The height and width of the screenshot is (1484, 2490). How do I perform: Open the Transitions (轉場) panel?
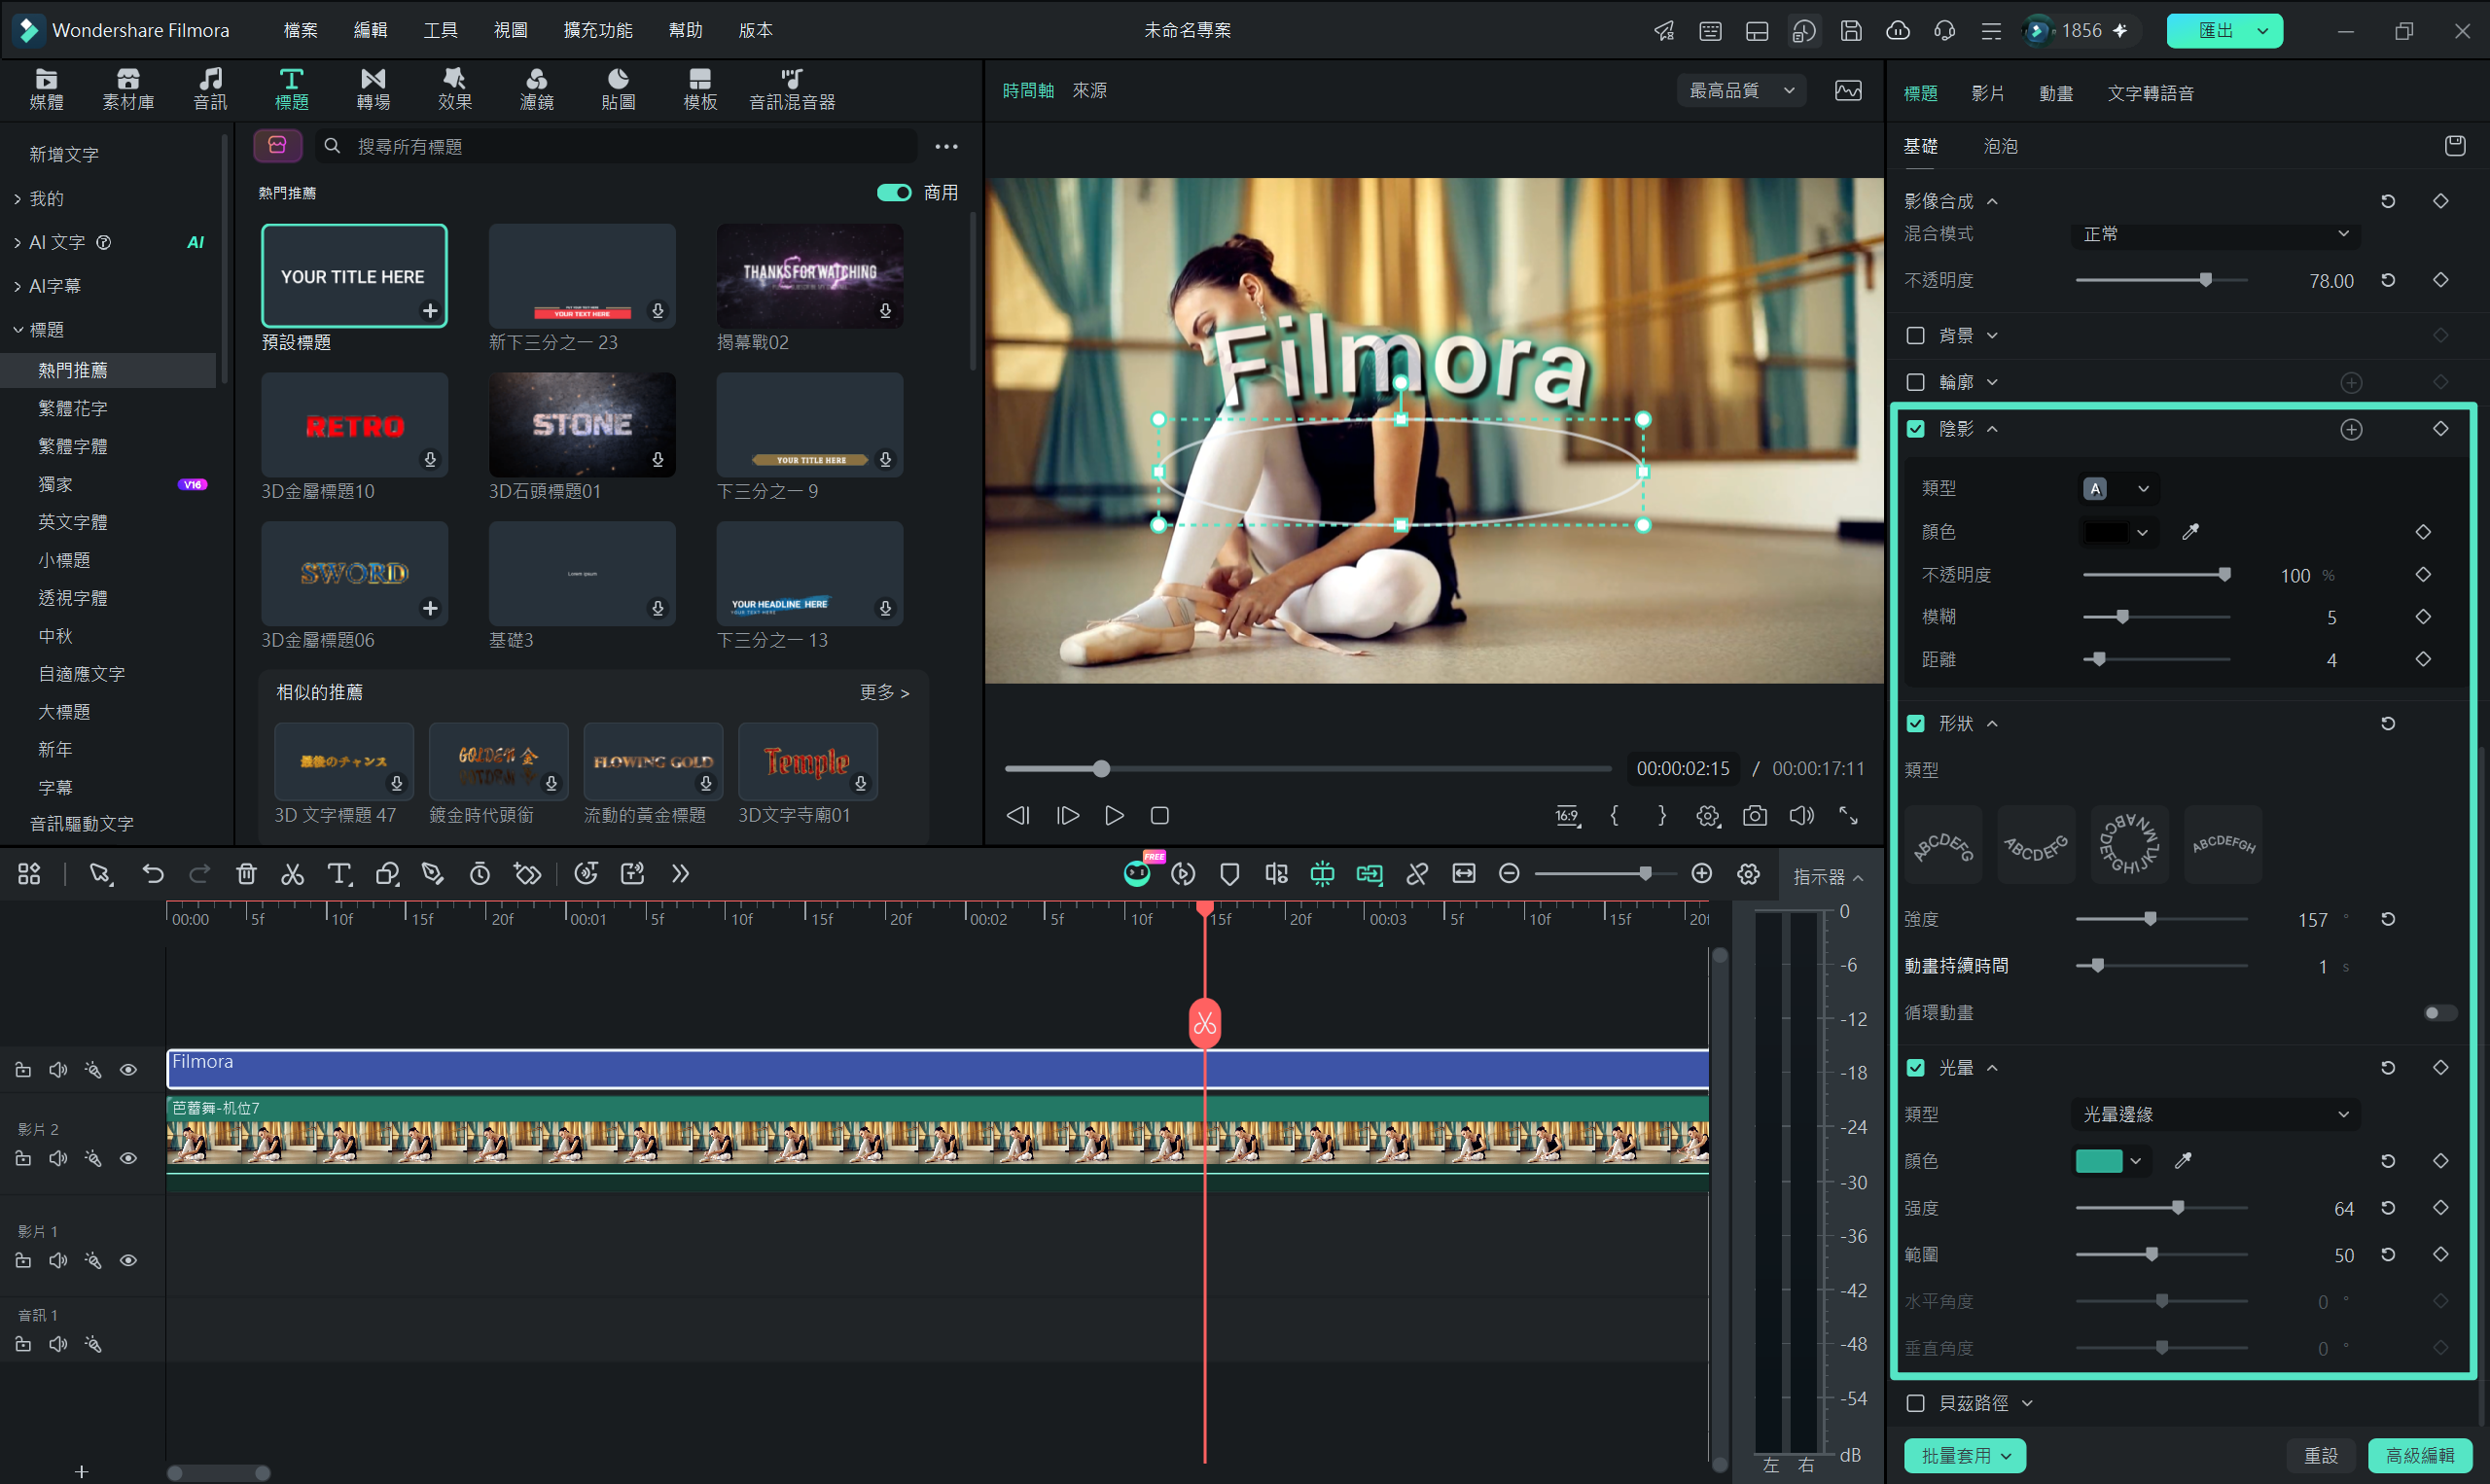[373, 88]
